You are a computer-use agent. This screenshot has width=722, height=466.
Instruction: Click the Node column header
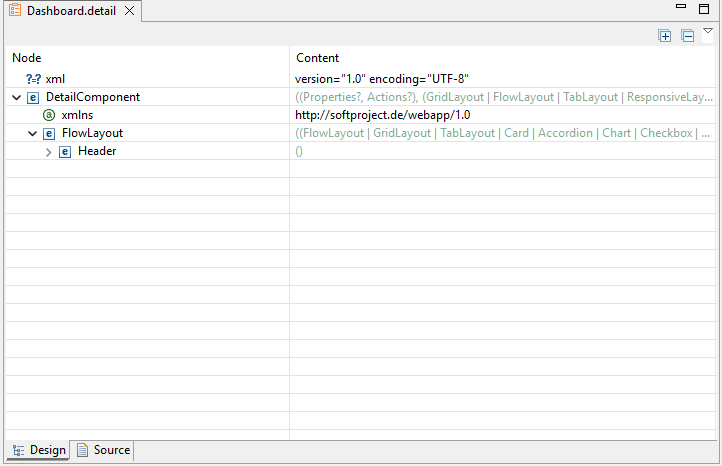27,58
